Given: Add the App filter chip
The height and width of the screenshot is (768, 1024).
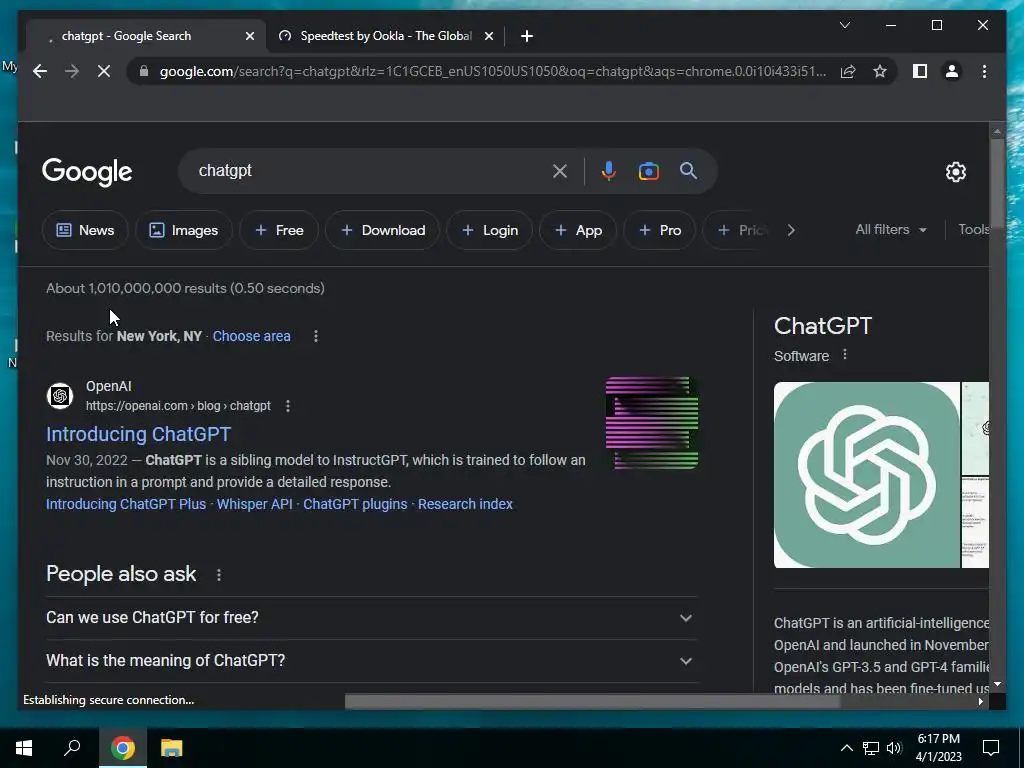Looking at the screenshot, I should click(578, 230).
